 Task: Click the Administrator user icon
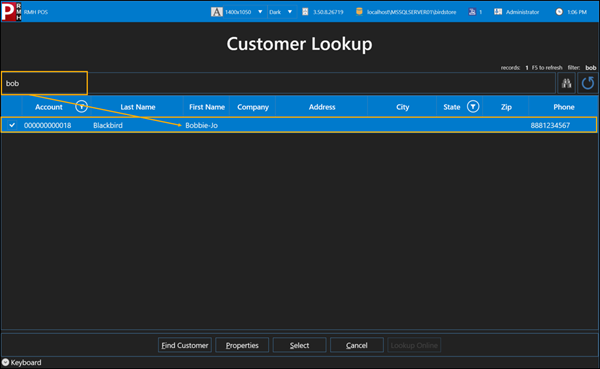pos(498,12)
